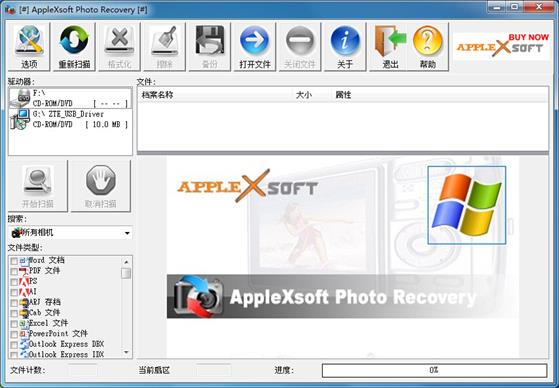This screenshot has width=559, height=388.
Task: Click the 重新扫描 rescan icon
Action: pos(74,47)
